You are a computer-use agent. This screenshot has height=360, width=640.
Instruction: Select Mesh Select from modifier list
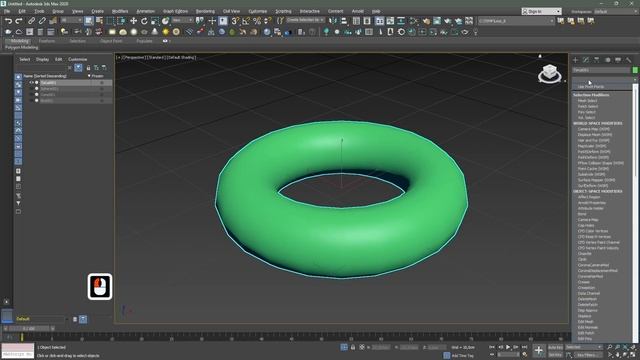coord(587,101)
